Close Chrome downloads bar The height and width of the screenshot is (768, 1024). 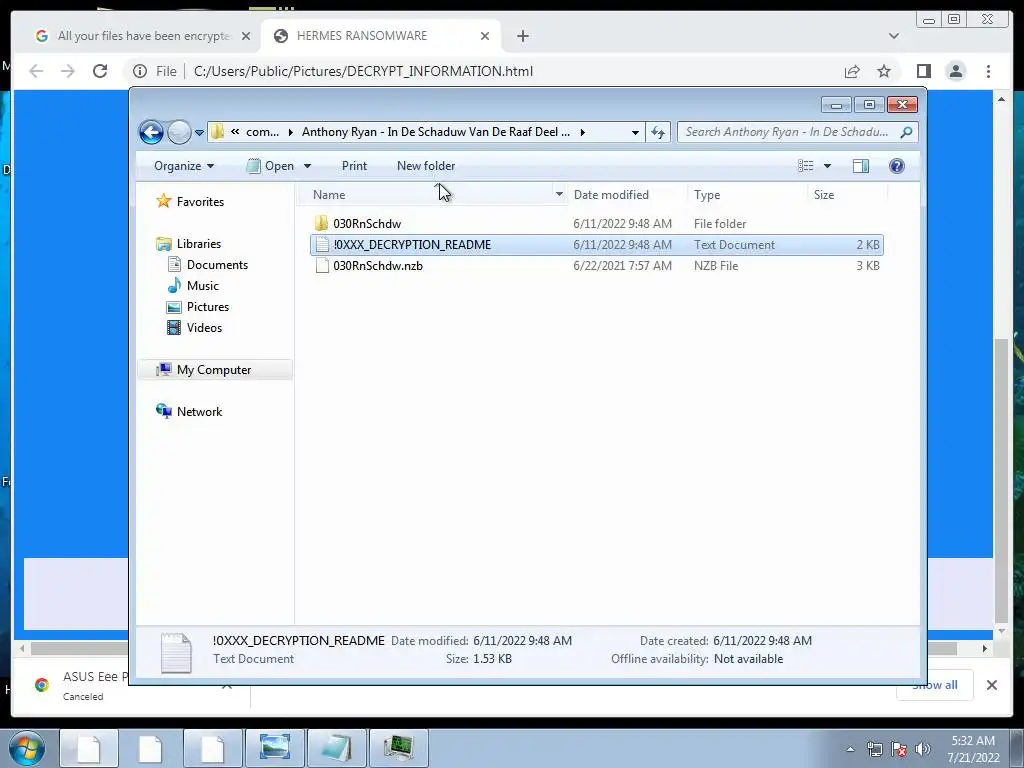[x=991, y=685]
